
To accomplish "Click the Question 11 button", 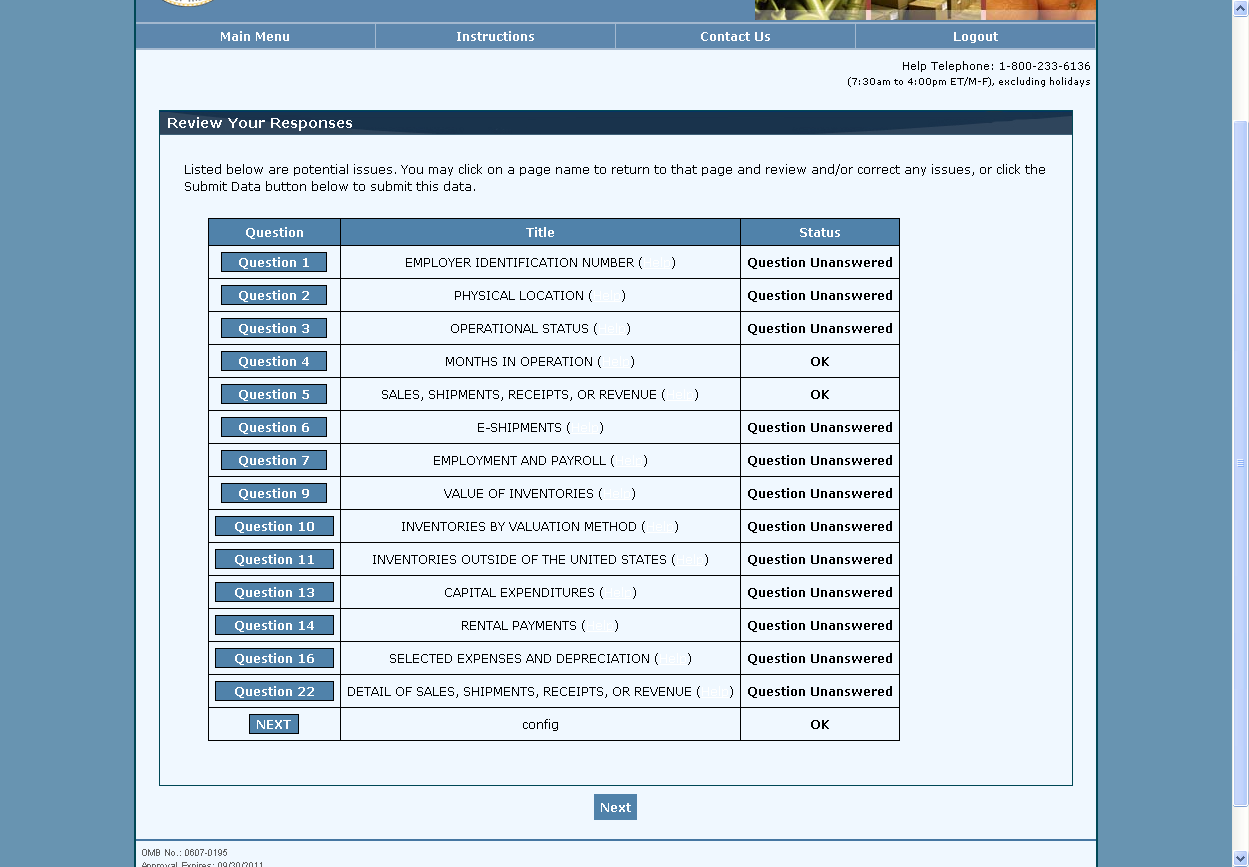I will point(274,559).
